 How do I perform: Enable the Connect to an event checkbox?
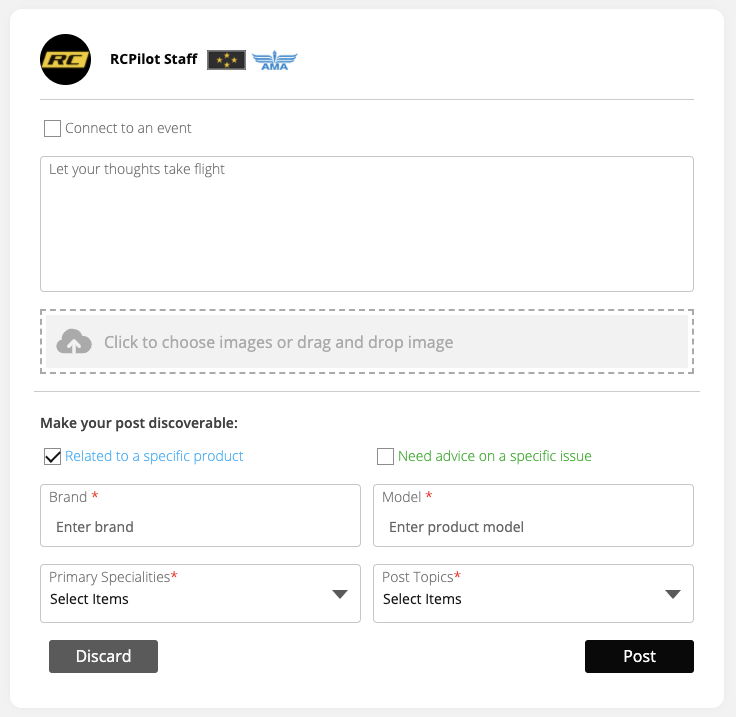click(x=53, y=128)
